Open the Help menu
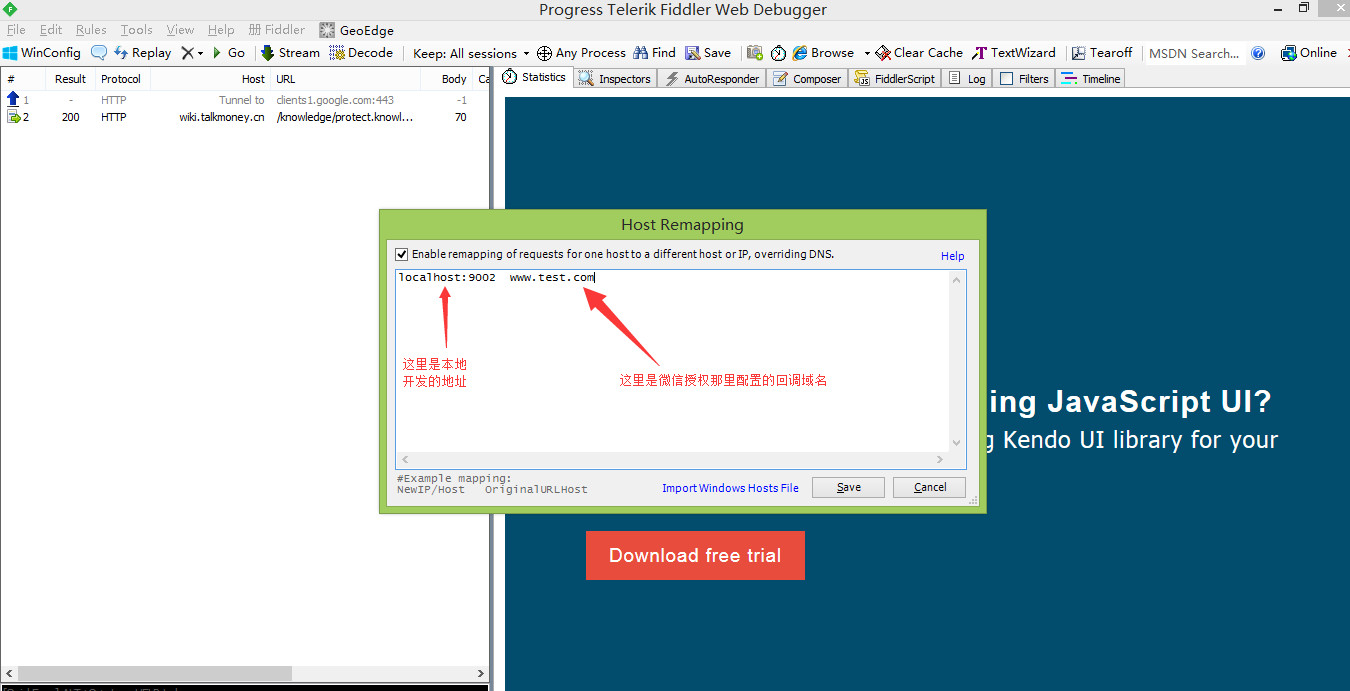 pyautogui.click(x=221, y=30)
